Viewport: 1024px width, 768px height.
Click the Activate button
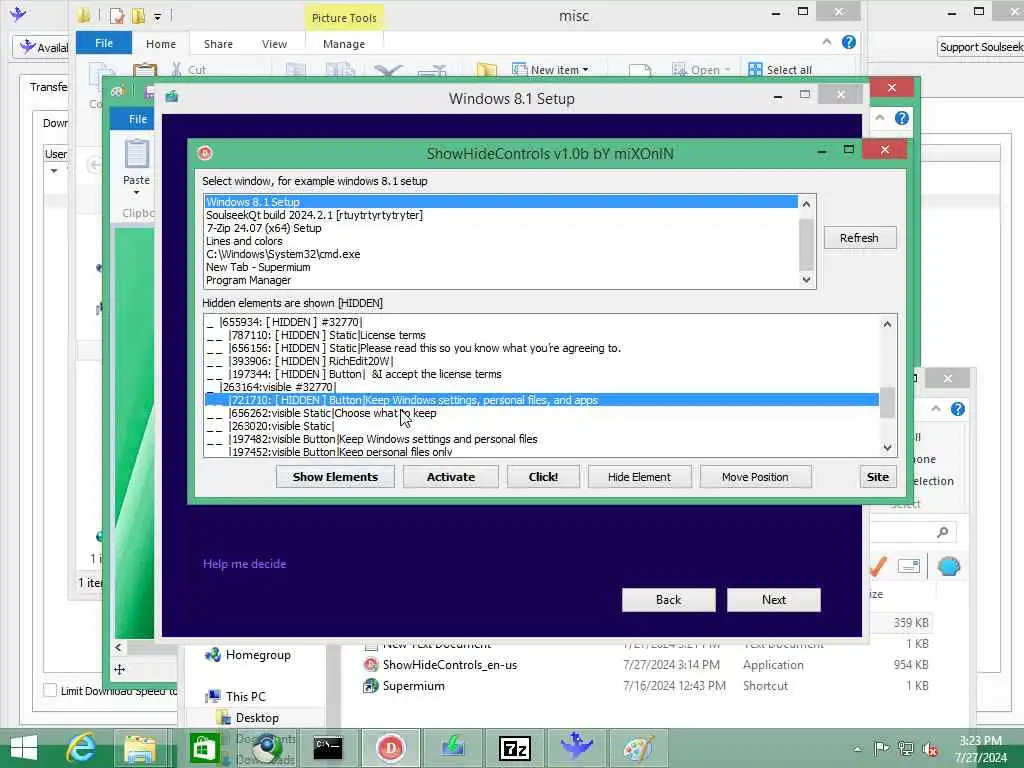(x=451, y=477)
